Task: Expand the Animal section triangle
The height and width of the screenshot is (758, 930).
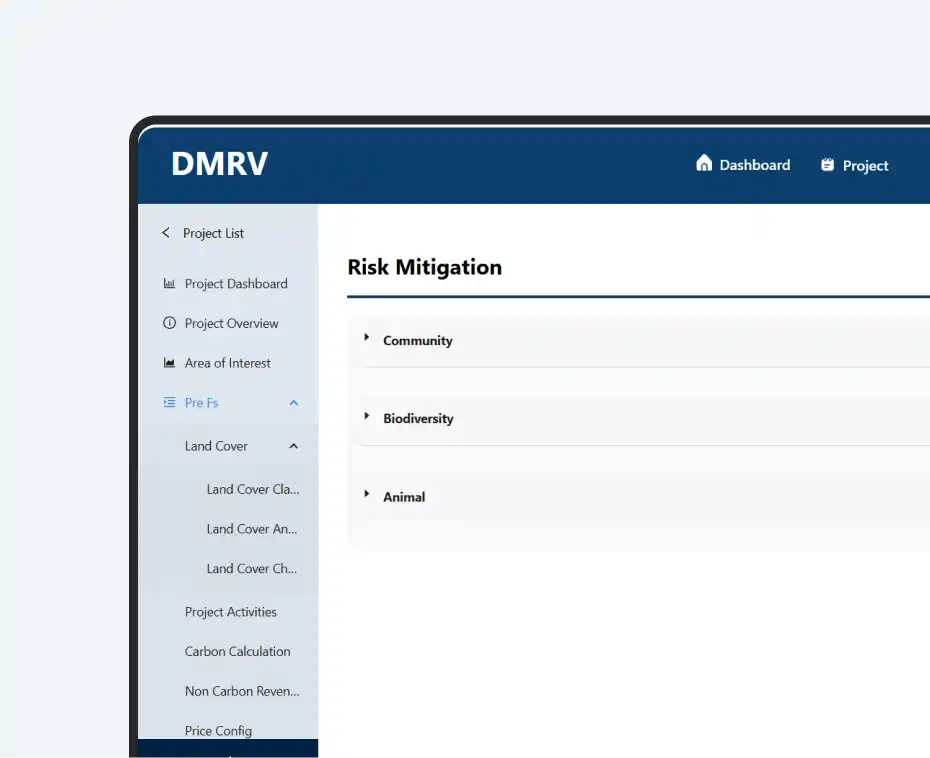Action: tap(367, 493)
